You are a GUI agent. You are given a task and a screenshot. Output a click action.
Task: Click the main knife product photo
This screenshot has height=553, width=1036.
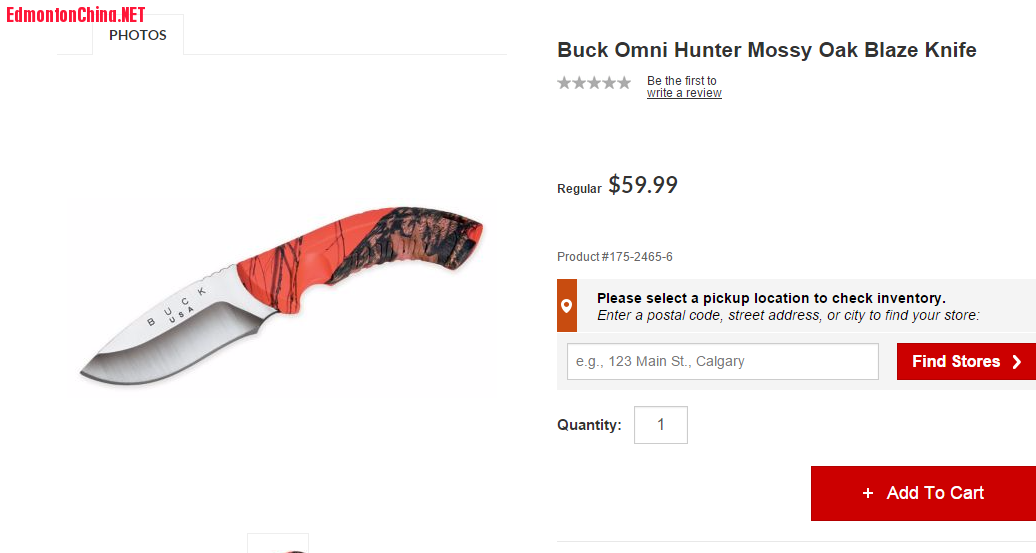coord(282,297)
